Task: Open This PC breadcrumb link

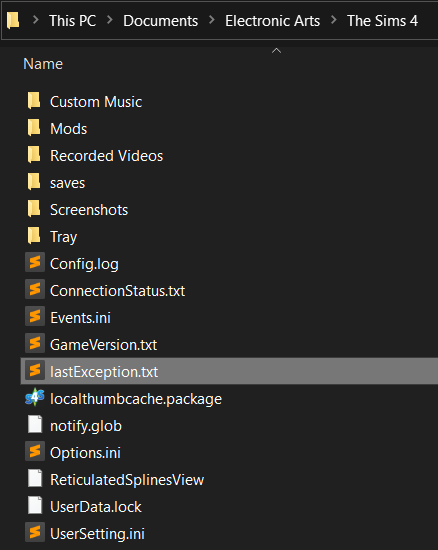Action: coord(72,21)
